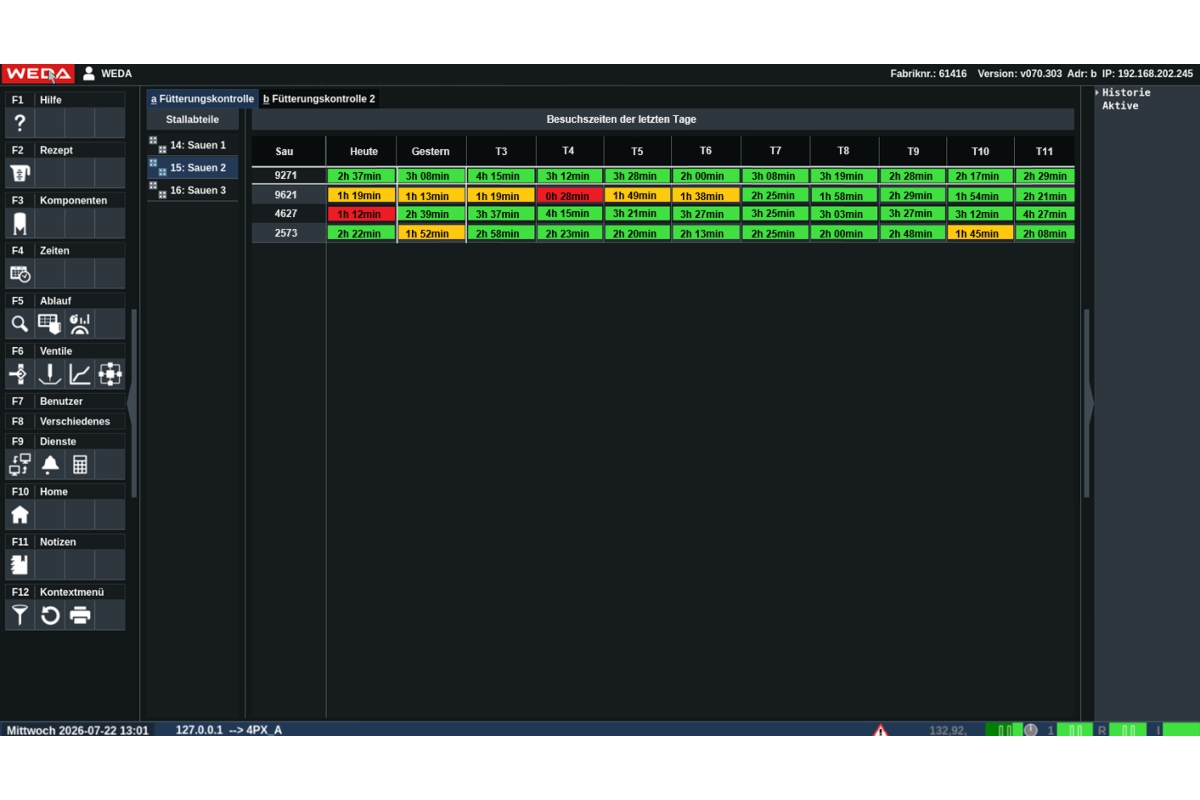Collapse the right panel with its edge arrow

point(1089,404)
